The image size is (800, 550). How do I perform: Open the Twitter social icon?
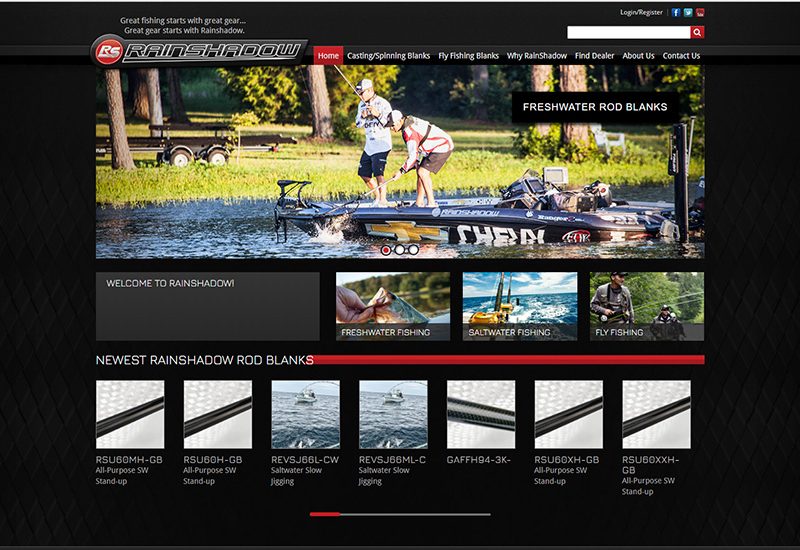click(x=688, y=12)
